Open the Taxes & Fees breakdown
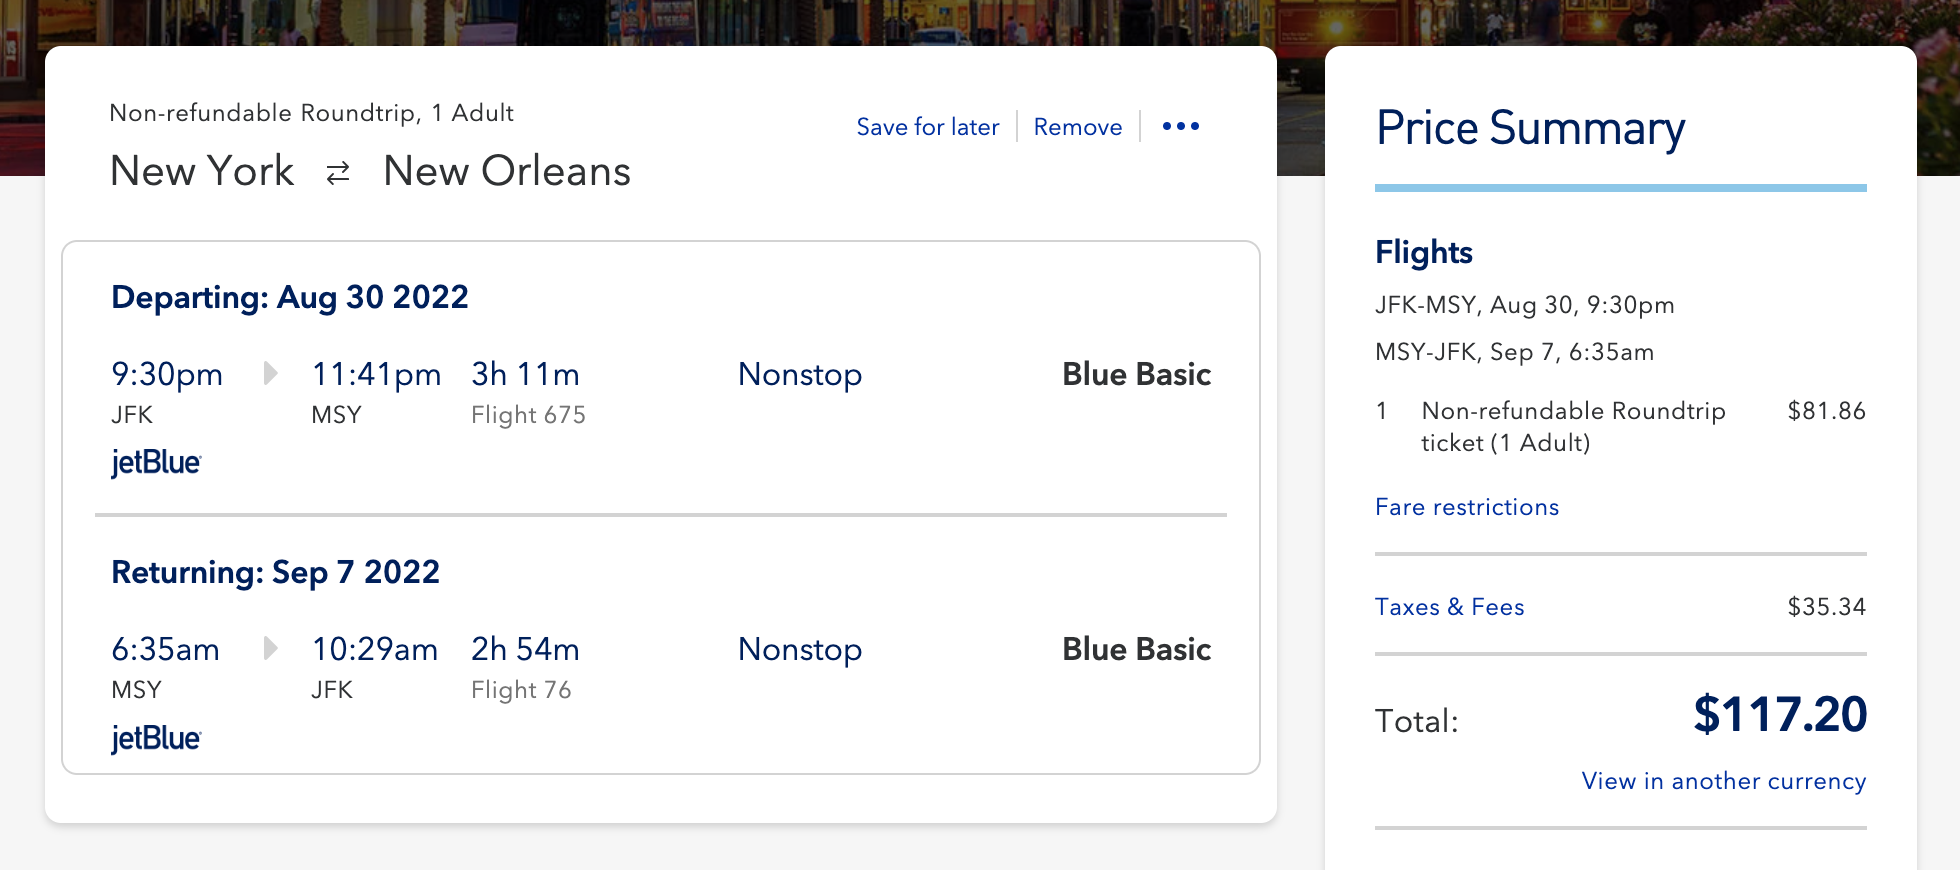This screenshot has width=1960, height=870. coord(1449,607)
